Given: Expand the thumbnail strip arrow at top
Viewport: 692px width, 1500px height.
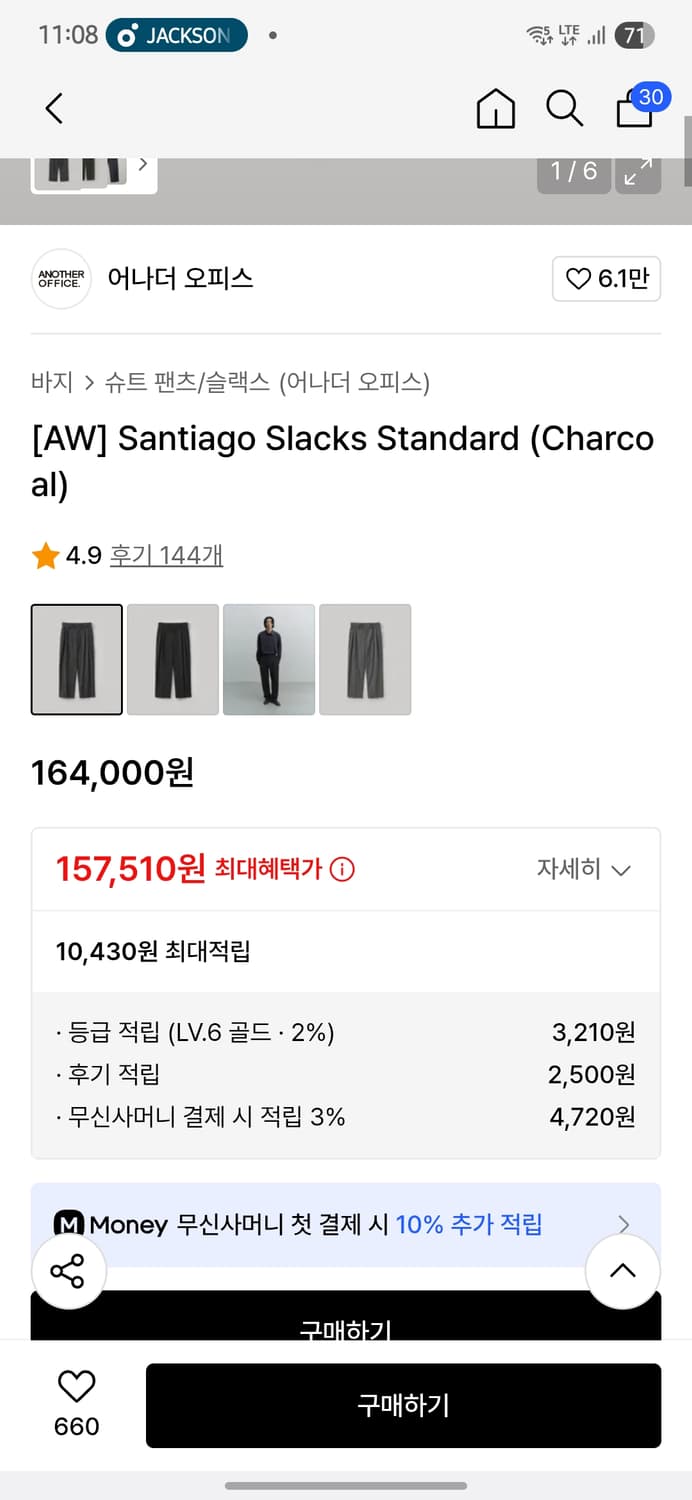Looking at the screenshot, I should click(143, 164).
